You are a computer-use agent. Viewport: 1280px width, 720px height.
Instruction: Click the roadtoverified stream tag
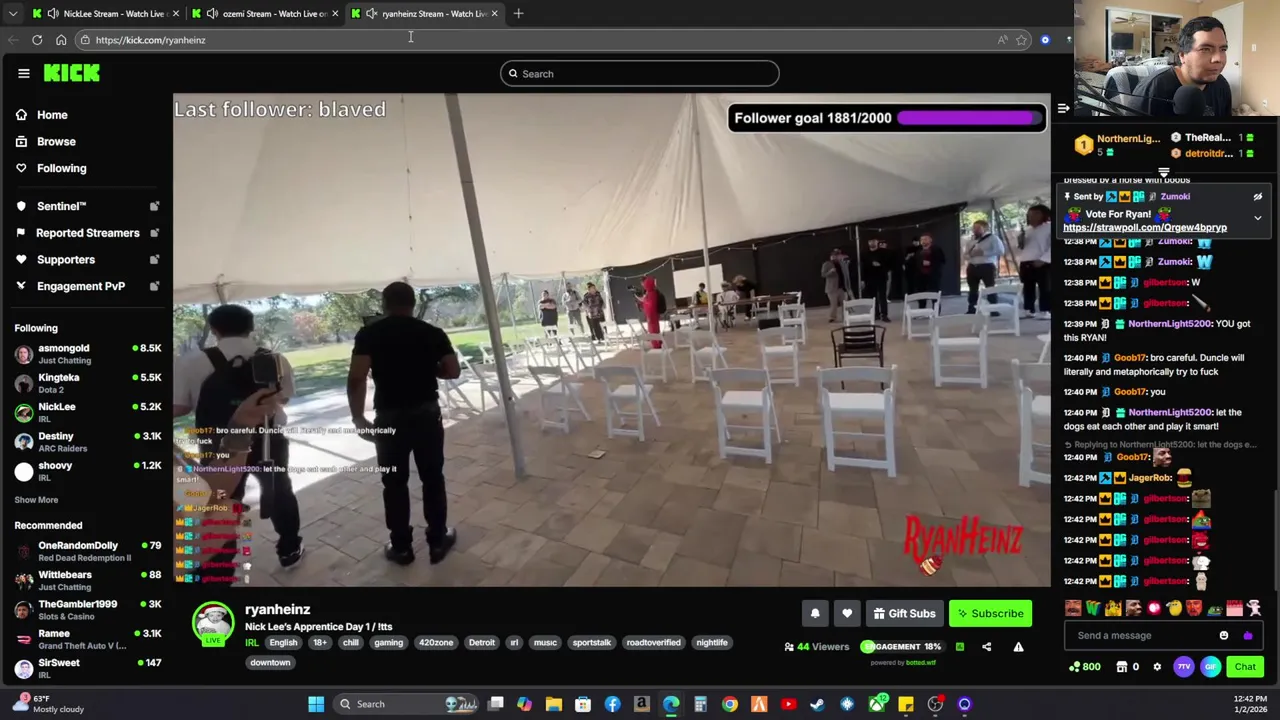point(653,643)
